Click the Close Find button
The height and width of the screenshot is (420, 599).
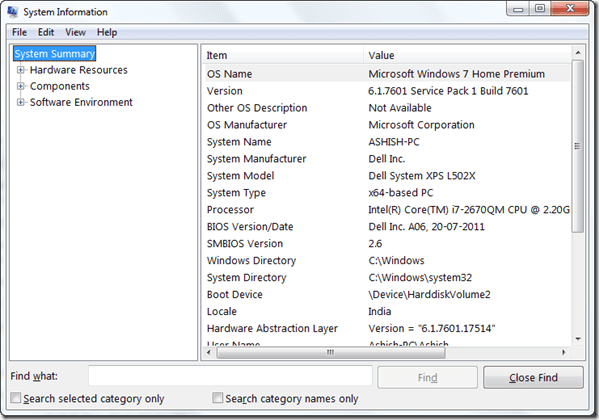coord(533,378)
